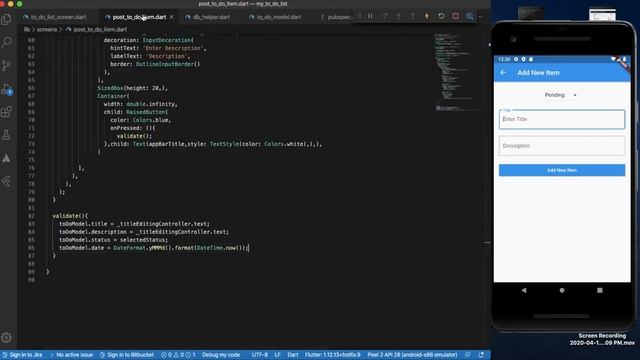Viewport: 640px width, 360px height.
Task: Click Sign in to Bitbucket in status bar
Action: pos(127,355)
